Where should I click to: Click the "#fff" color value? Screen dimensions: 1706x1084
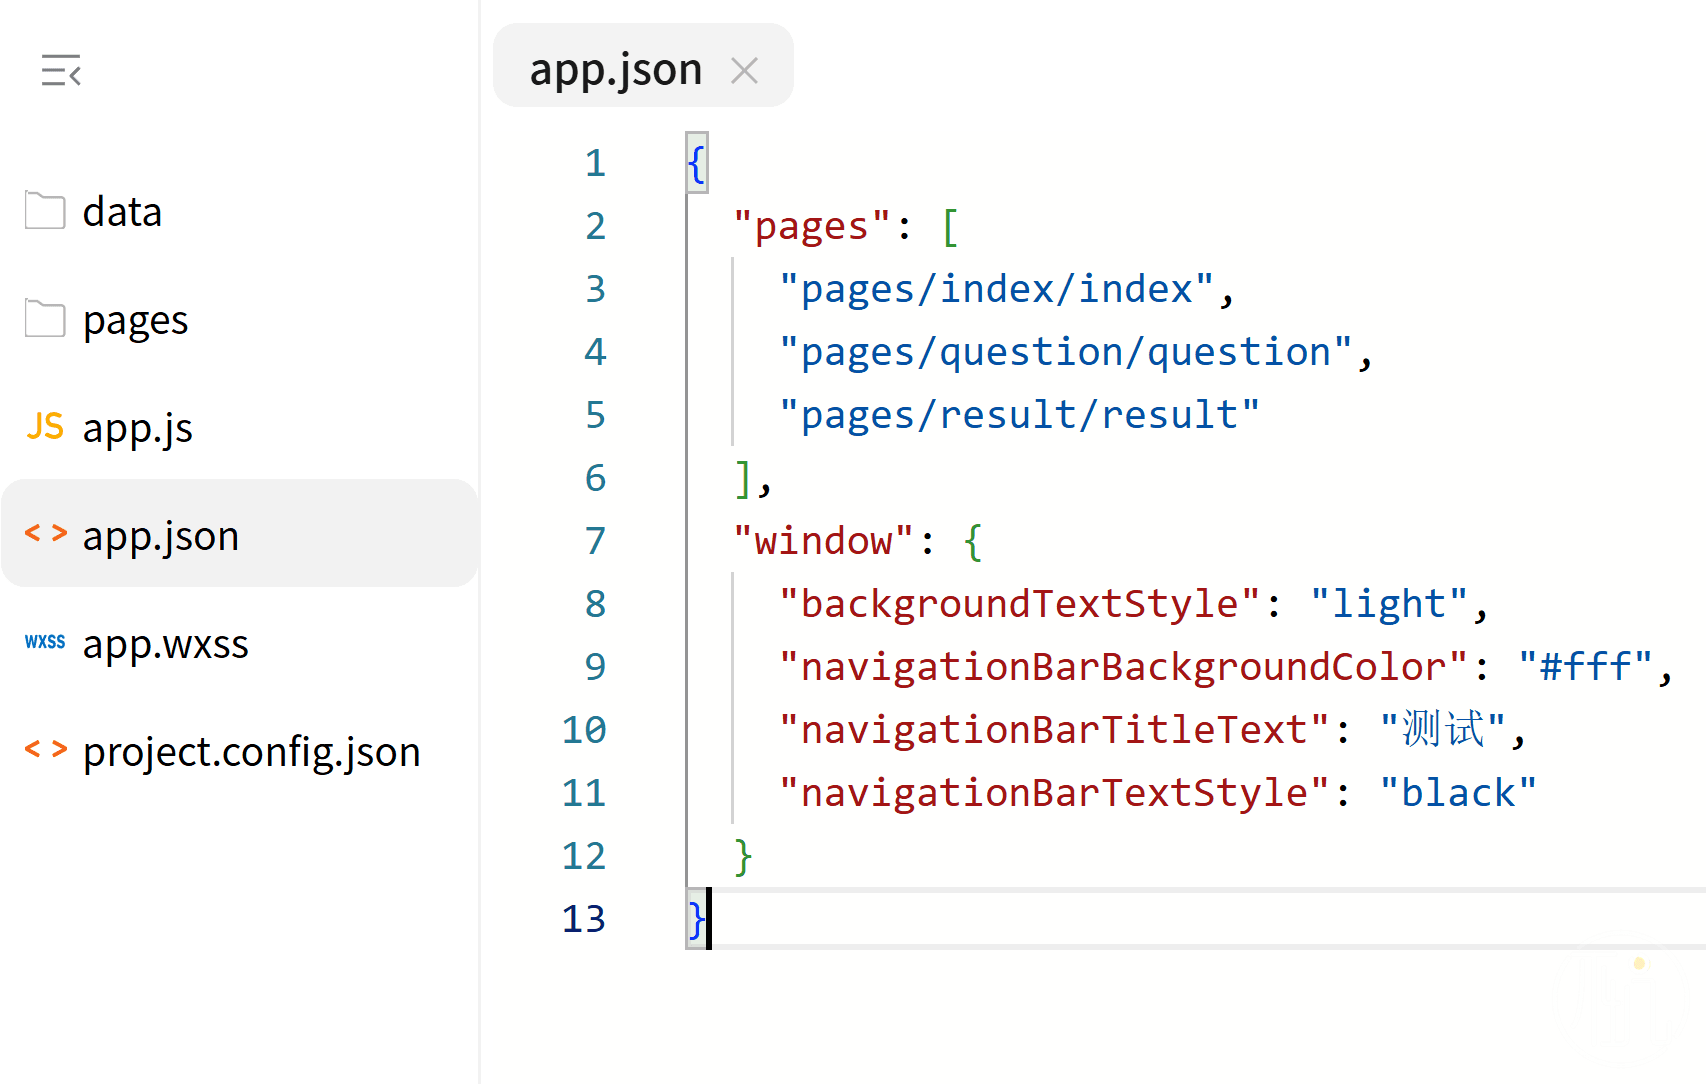click(x=1585, y=667)
